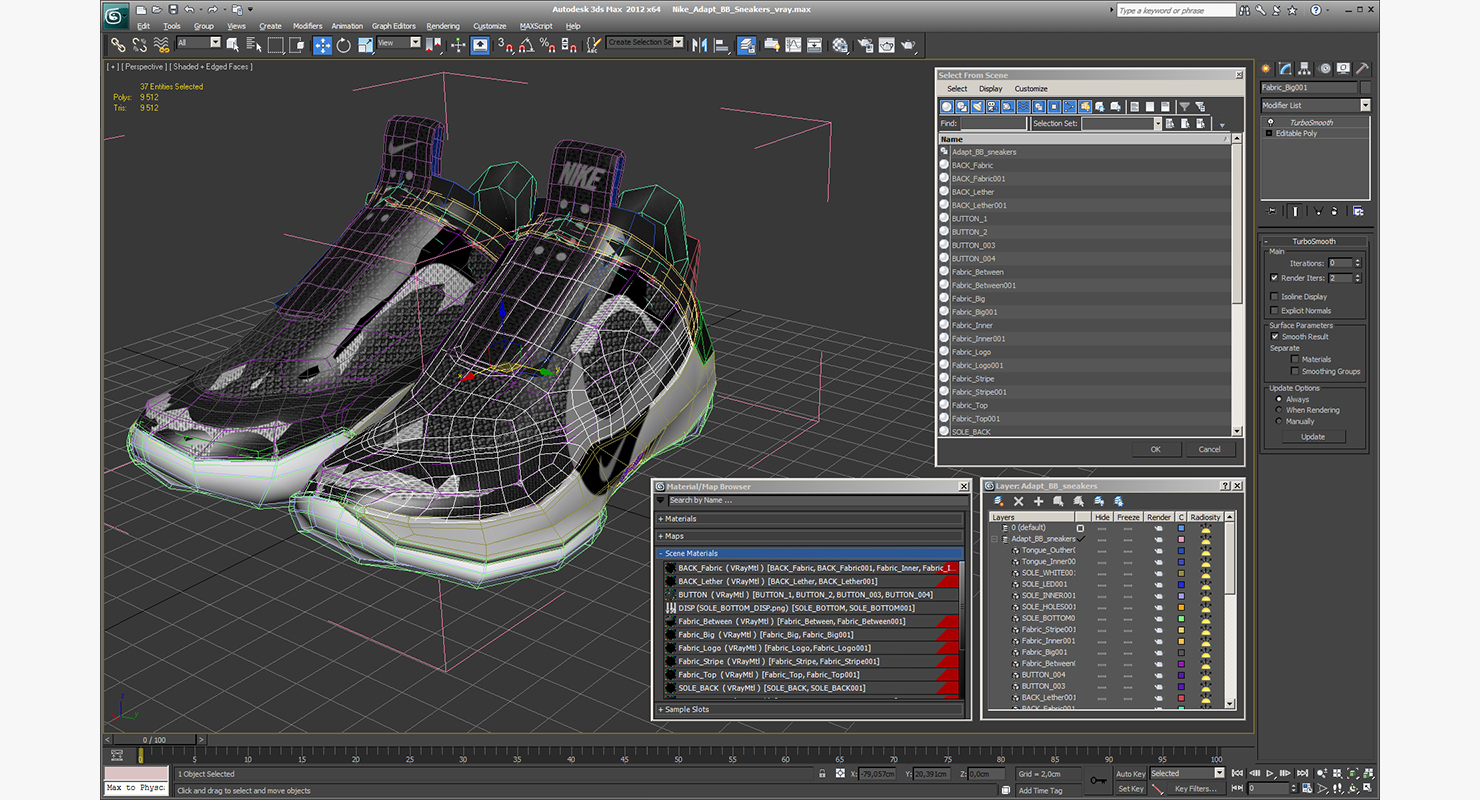Open the Rendering menu
This screenshot has width=1480, height=800.
443,26
